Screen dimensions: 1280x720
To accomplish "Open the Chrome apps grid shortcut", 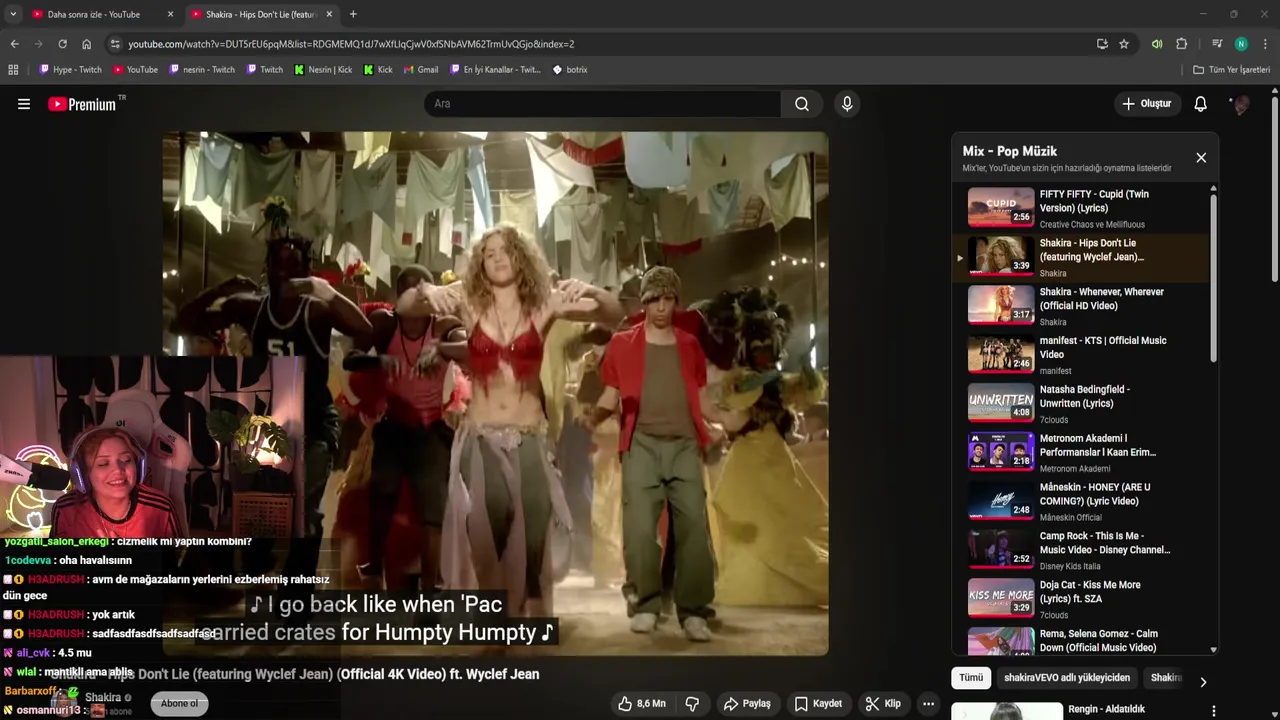I will (x=13, y=70).
